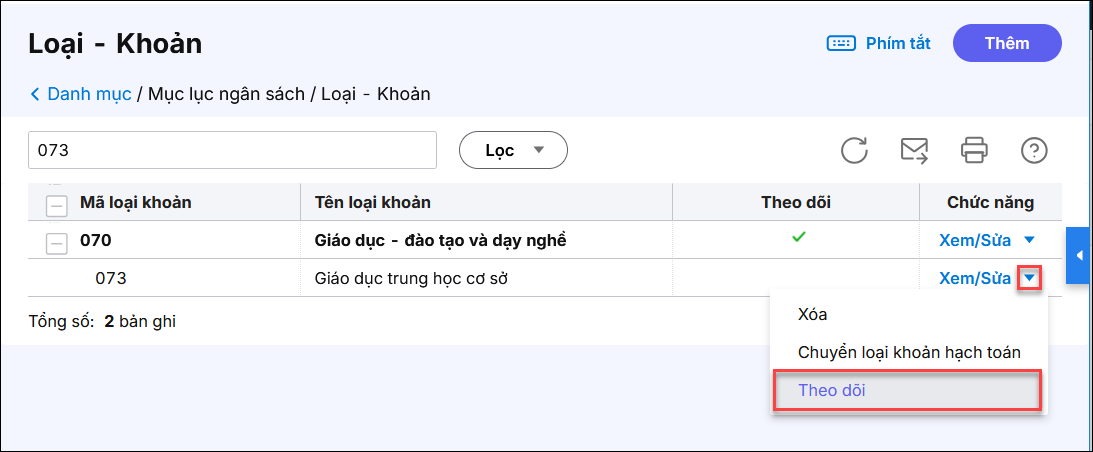Viewport: 1093px width, 452px height.
Task: Open the dropdown arrow beside Xem/Sửa for 070
Action: tap(1030, 240)
